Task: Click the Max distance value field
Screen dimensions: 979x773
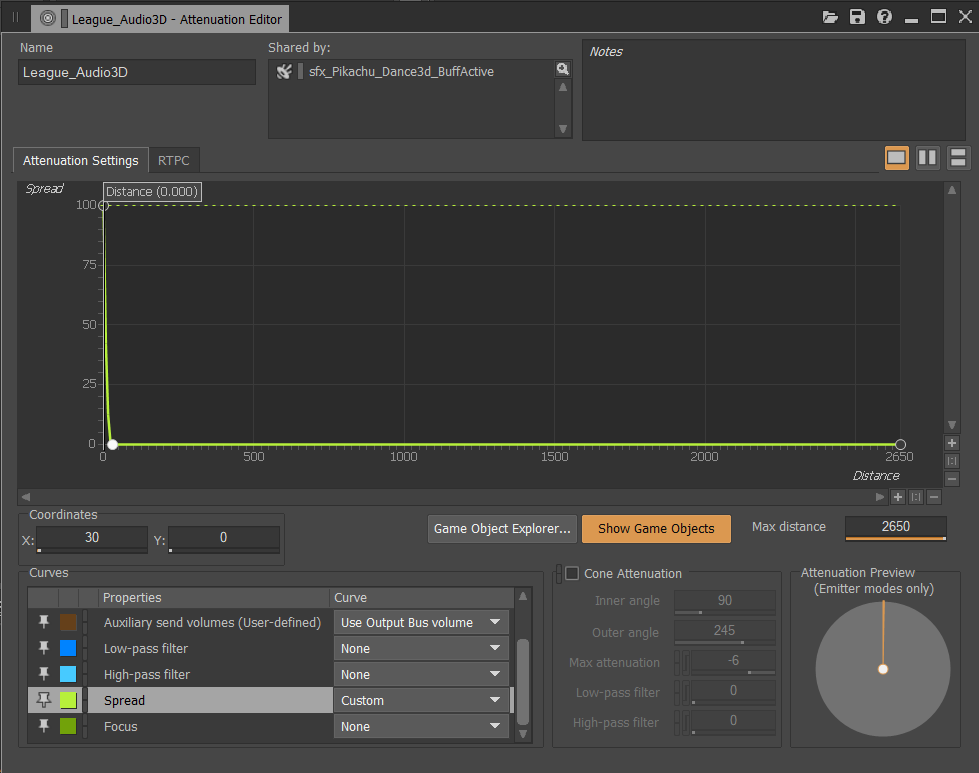Action: (x=895, y=528)
